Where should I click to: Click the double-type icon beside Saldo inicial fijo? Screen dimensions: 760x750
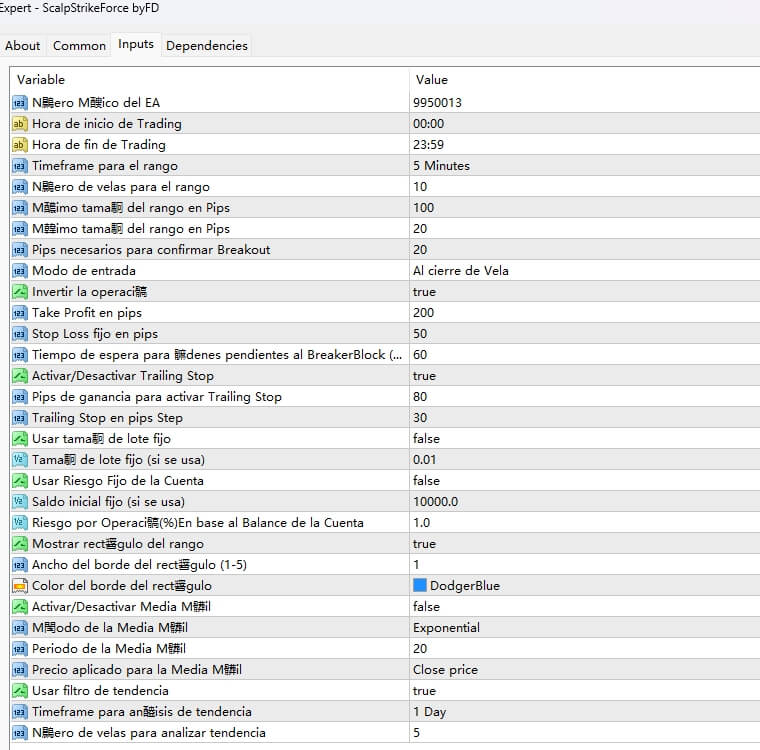(20, 502)
